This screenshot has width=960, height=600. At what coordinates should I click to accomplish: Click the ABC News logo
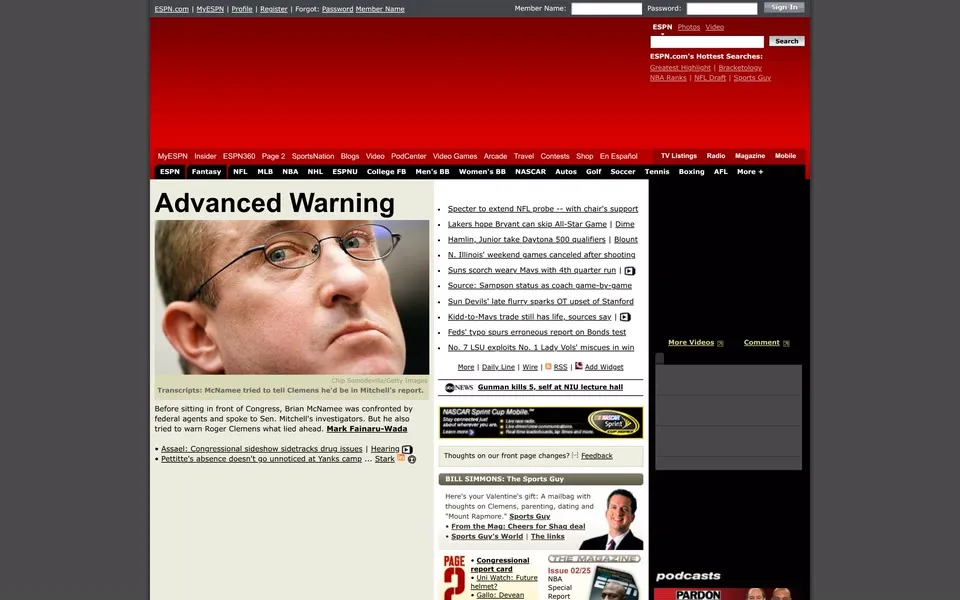pos(459,388)
